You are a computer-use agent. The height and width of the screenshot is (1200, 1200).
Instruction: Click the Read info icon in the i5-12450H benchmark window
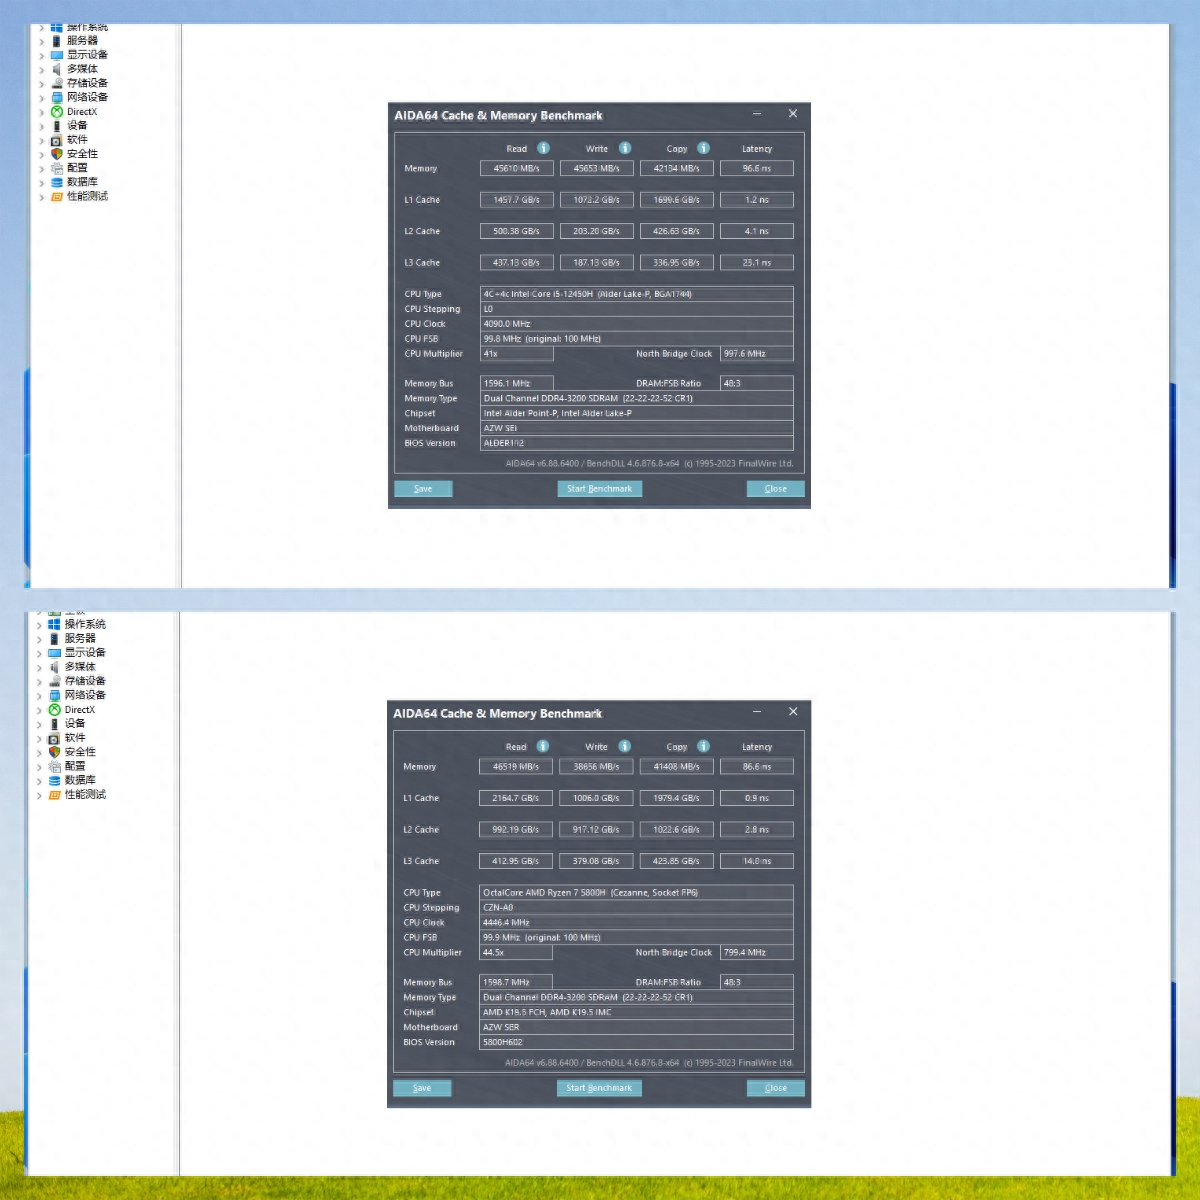pyautogui.click(x=543, y=148)
